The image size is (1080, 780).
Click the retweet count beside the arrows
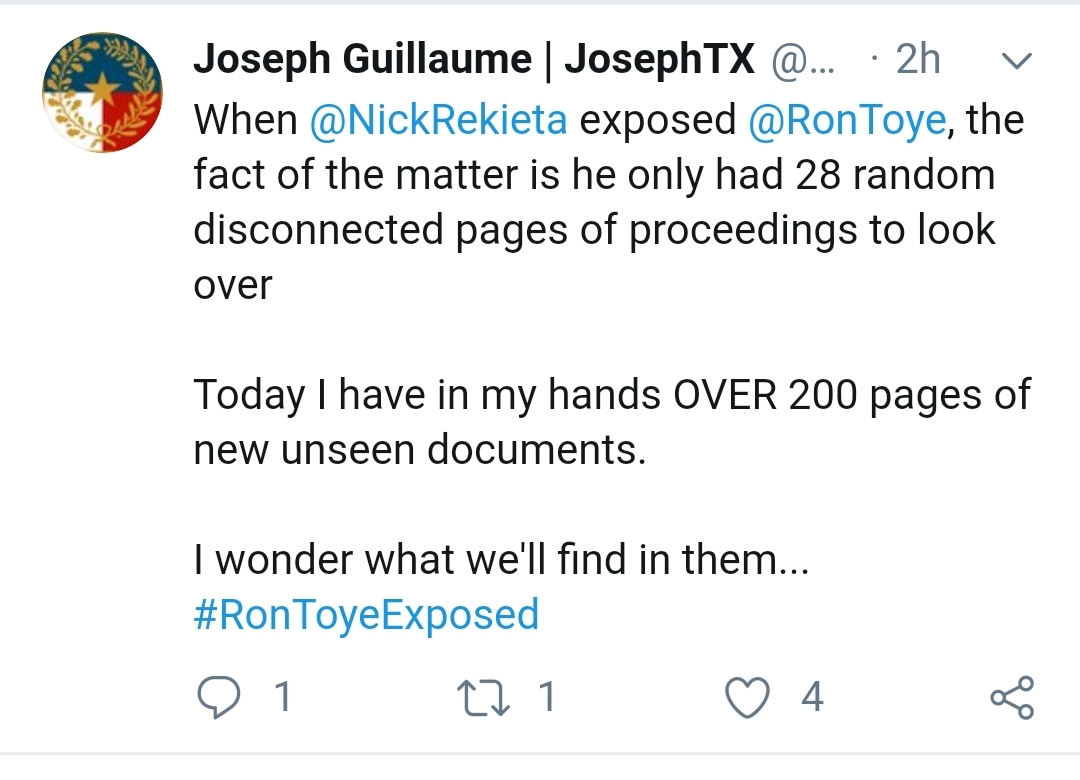pyautogui.click(x=547, y=697)
